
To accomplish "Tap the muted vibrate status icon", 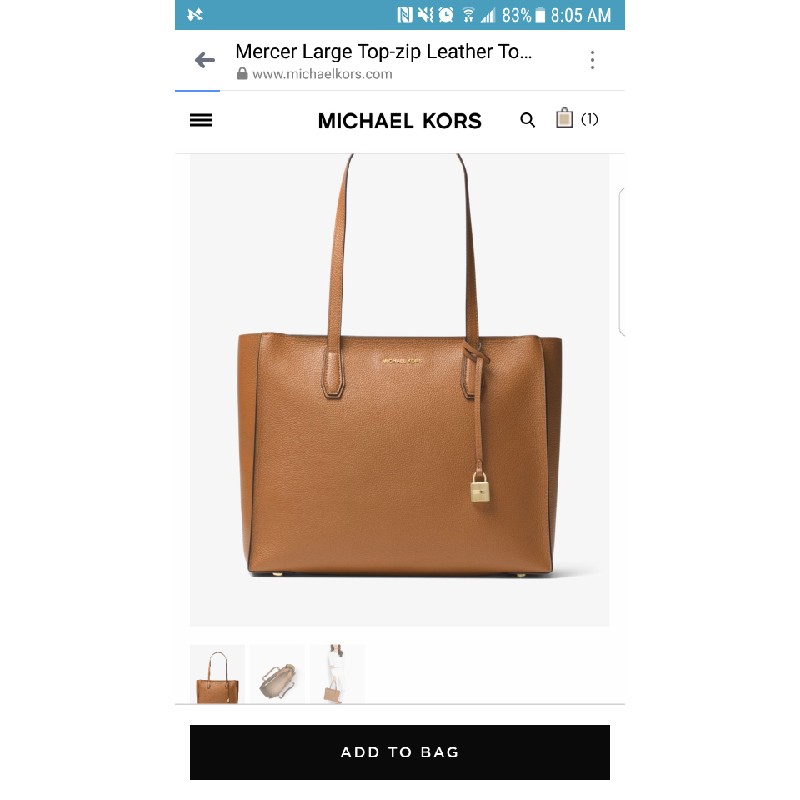I will [x=425, y=15].
